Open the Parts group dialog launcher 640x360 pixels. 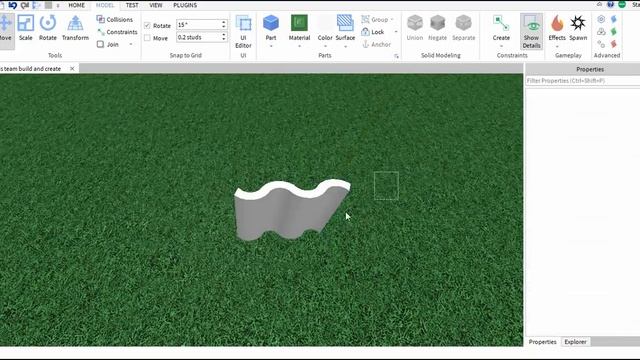396,56
